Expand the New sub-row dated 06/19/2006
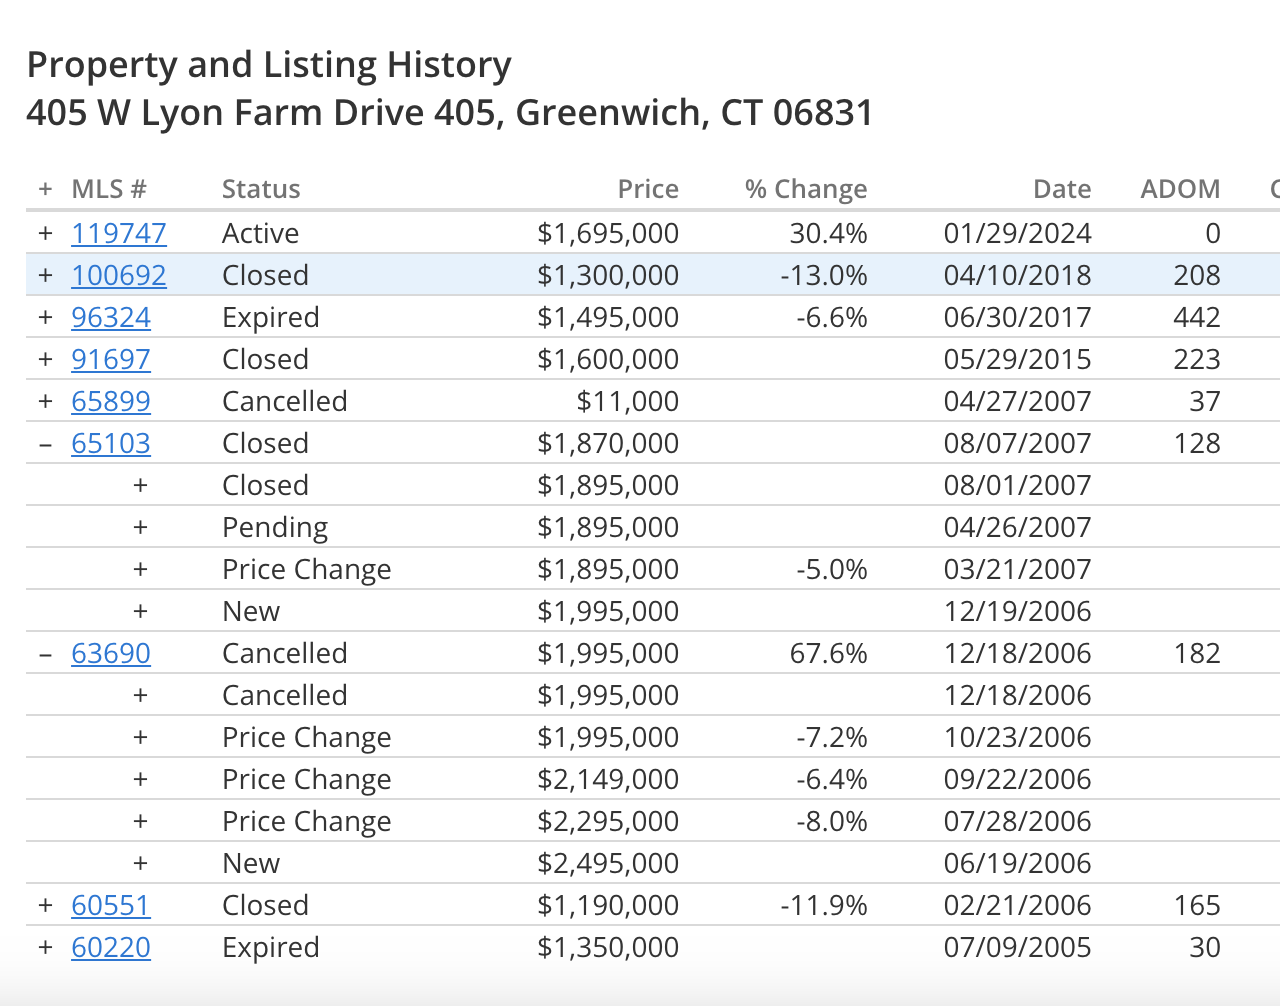Image resolution: width=1280 pixels, height=1006 pixels. (140, 863)
